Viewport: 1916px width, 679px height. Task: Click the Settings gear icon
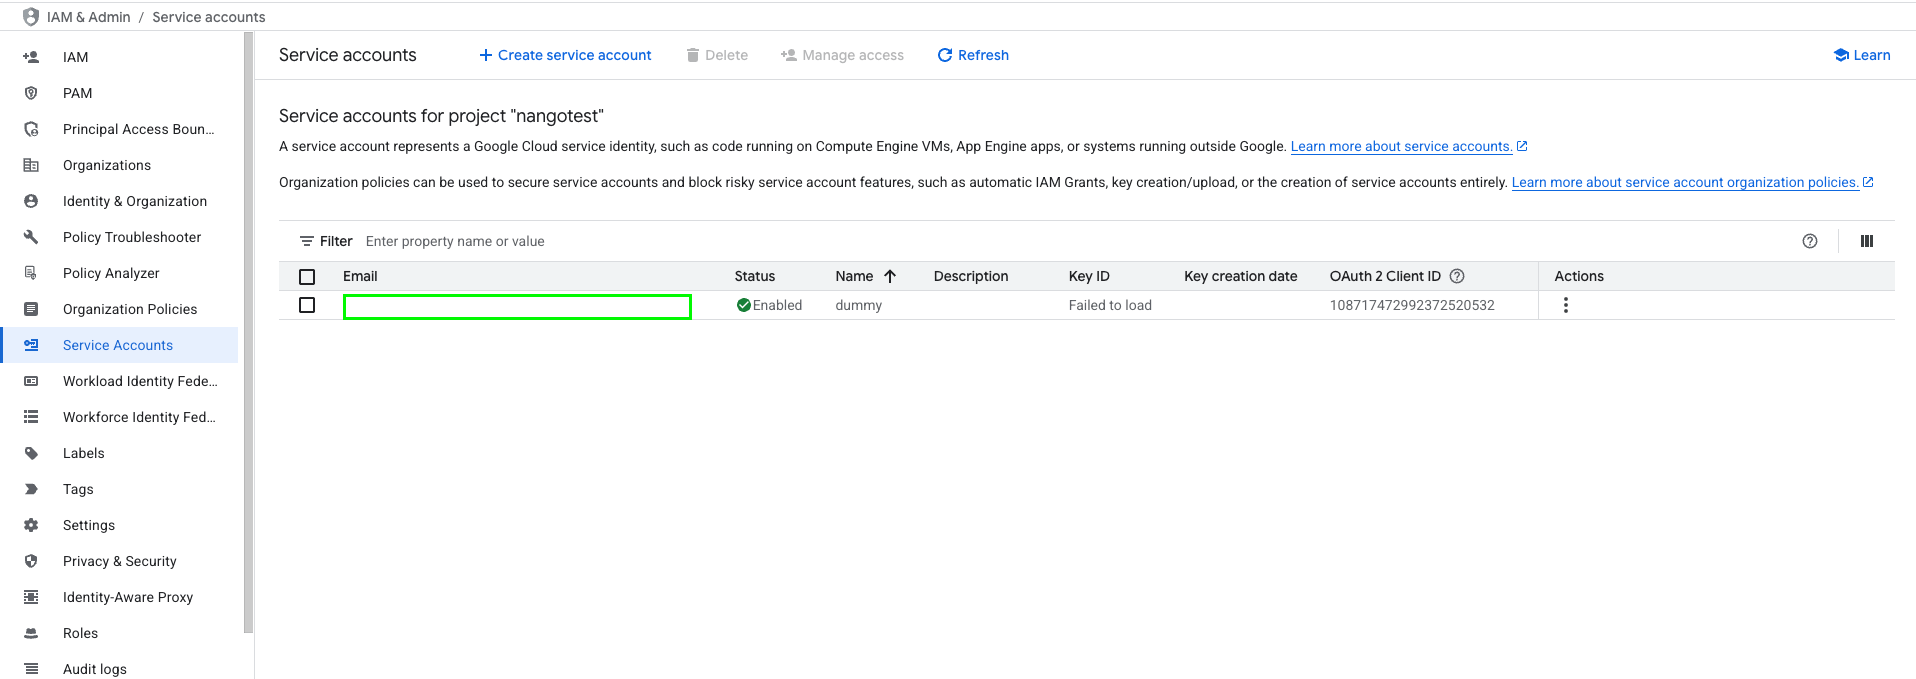[x=31, y=525]
